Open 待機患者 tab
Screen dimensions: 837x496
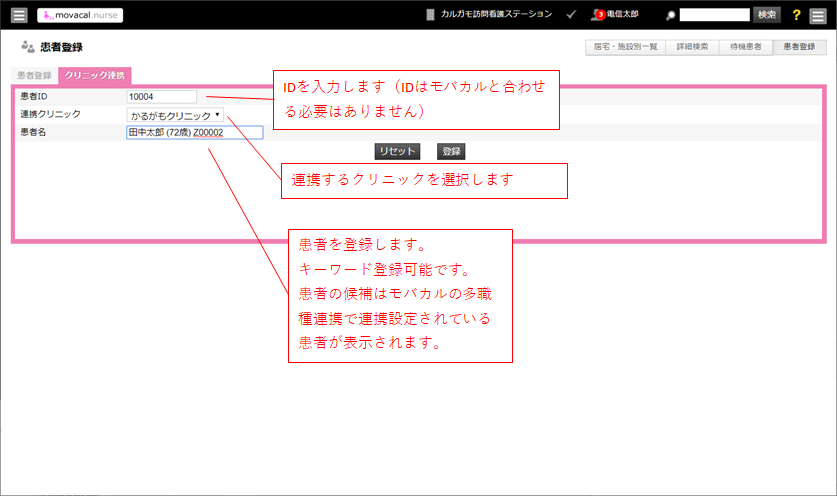coord(746,47)
